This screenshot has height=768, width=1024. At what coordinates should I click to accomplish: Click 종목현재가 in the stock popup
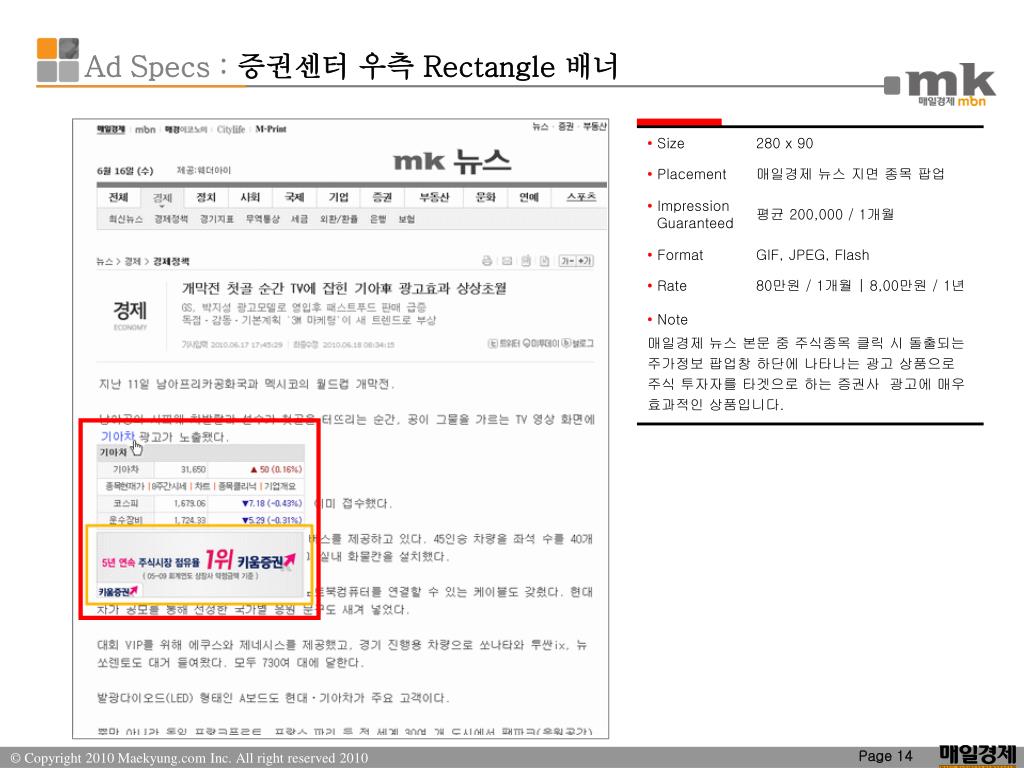125,487
